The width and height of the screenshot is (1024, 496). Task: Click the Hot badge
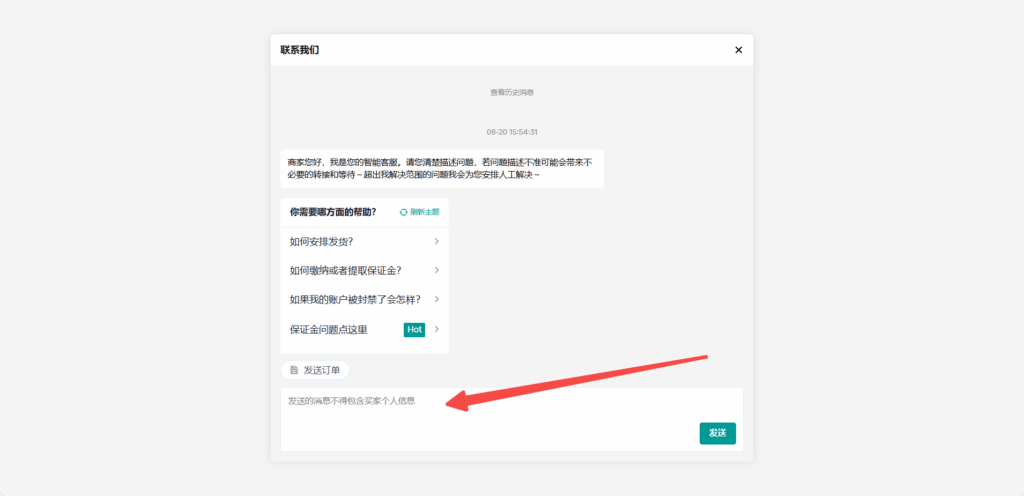tap(414, 330)
